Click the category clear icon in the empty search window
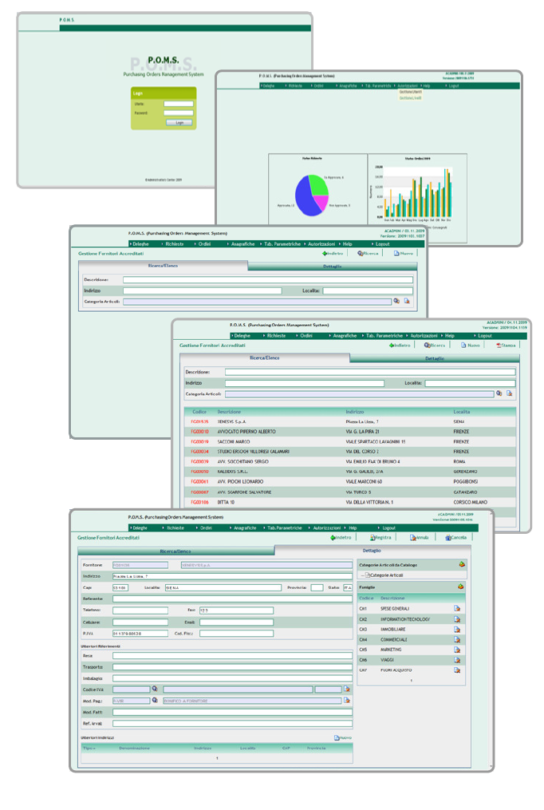Image resolution: width=544 pixels, height=810 pixels. tap(407, 301)
